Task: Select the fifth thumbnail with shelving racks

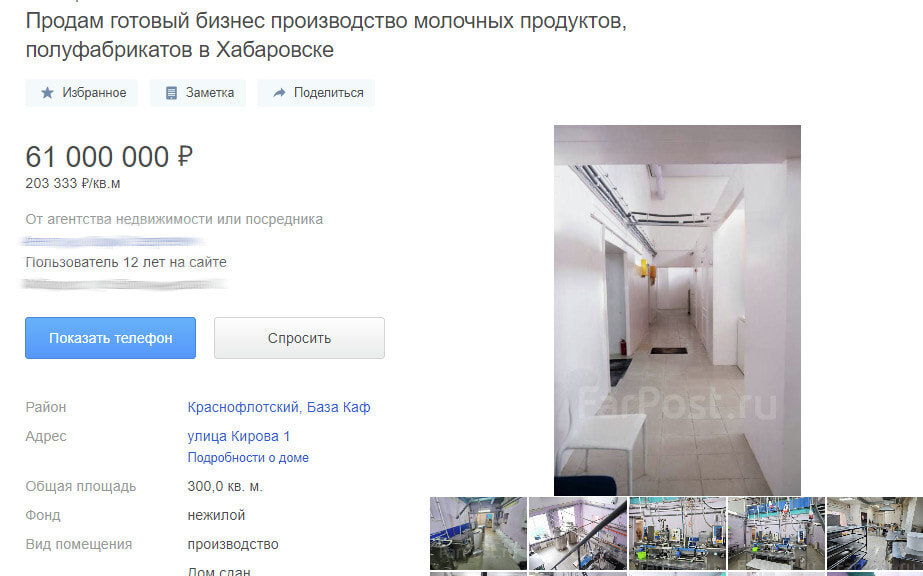Action: 875,534
